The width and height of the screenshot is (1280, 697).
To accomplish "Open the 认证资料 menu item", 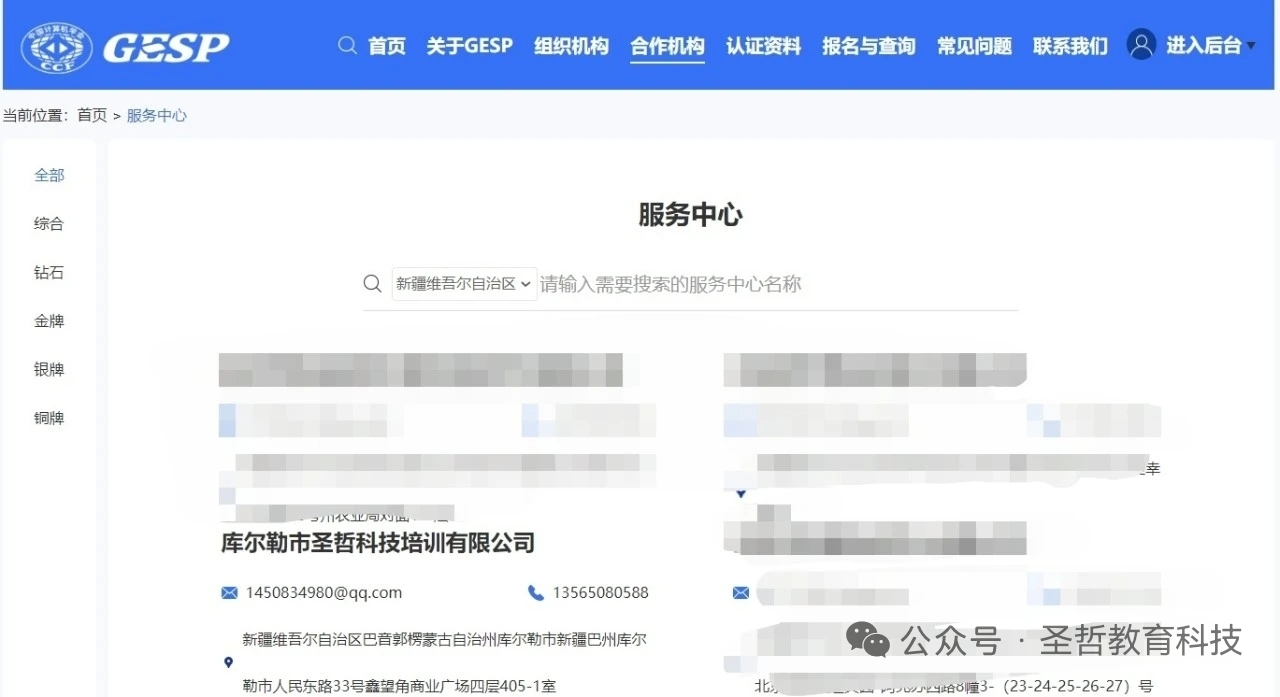I will pos(763,46).
